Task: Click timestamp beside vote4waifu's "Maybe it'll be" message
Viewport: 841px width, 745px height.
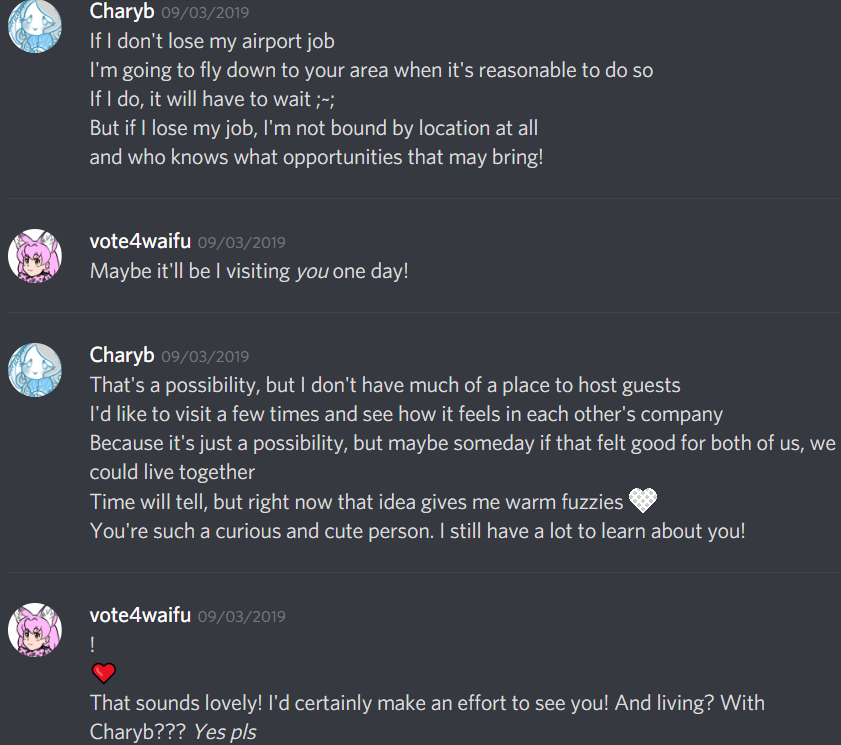Action: tap(241, 242)
